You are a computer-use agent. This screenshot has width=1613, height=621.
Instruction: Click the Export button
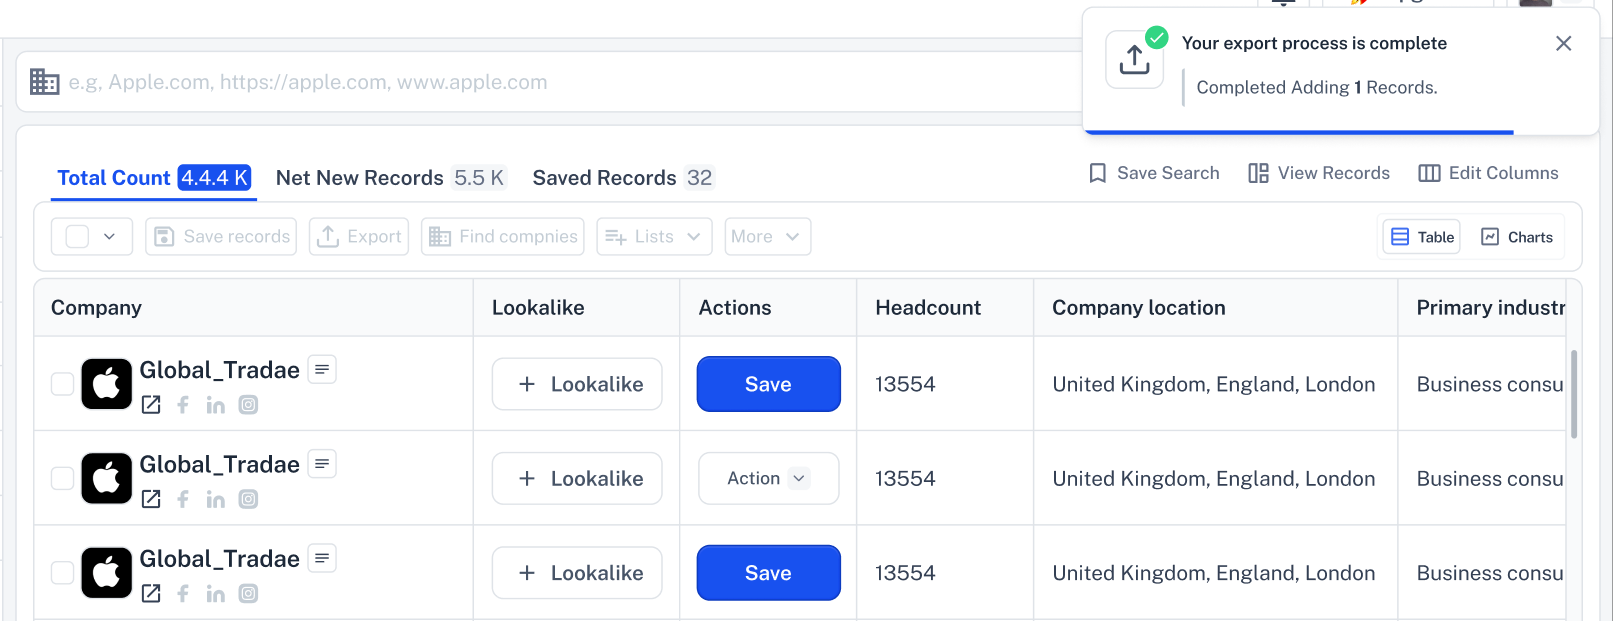[x=359, y=237]
